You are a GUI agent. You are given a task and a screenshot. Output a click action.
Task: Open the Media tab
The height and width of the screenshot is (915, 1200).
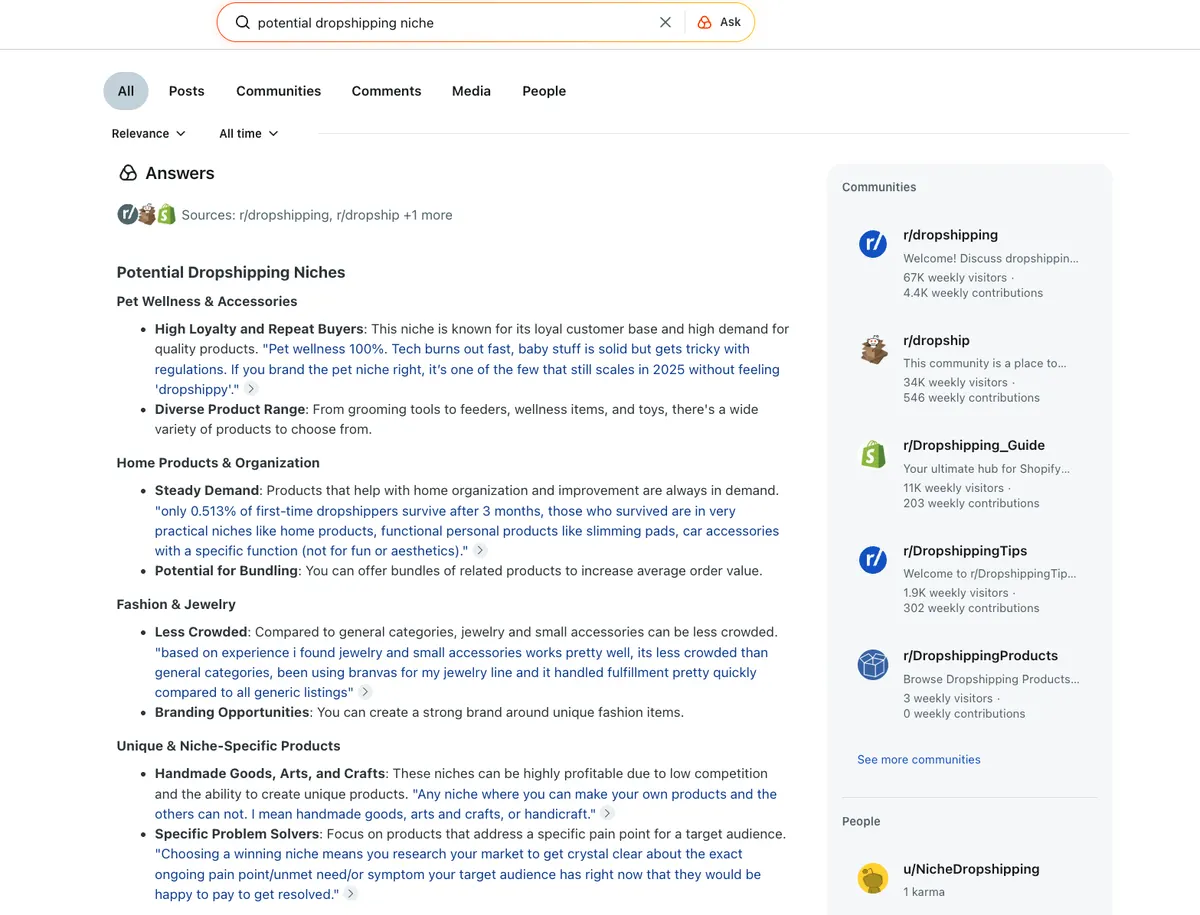tap(471, 90)
